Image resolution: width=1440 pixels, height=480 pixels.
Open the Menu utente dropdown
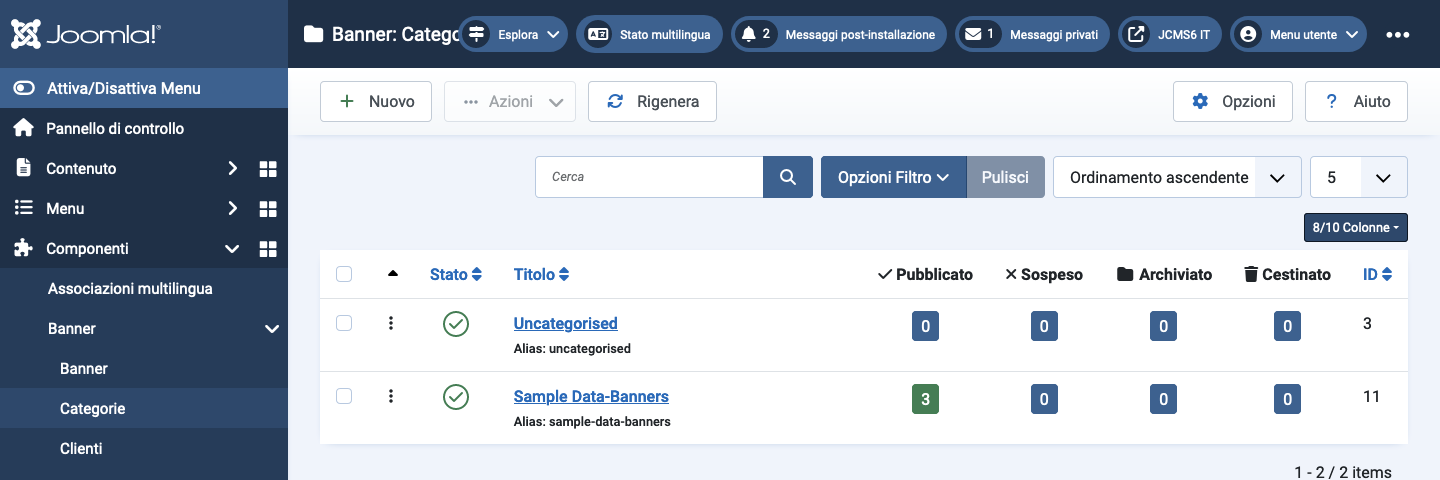1298,34
